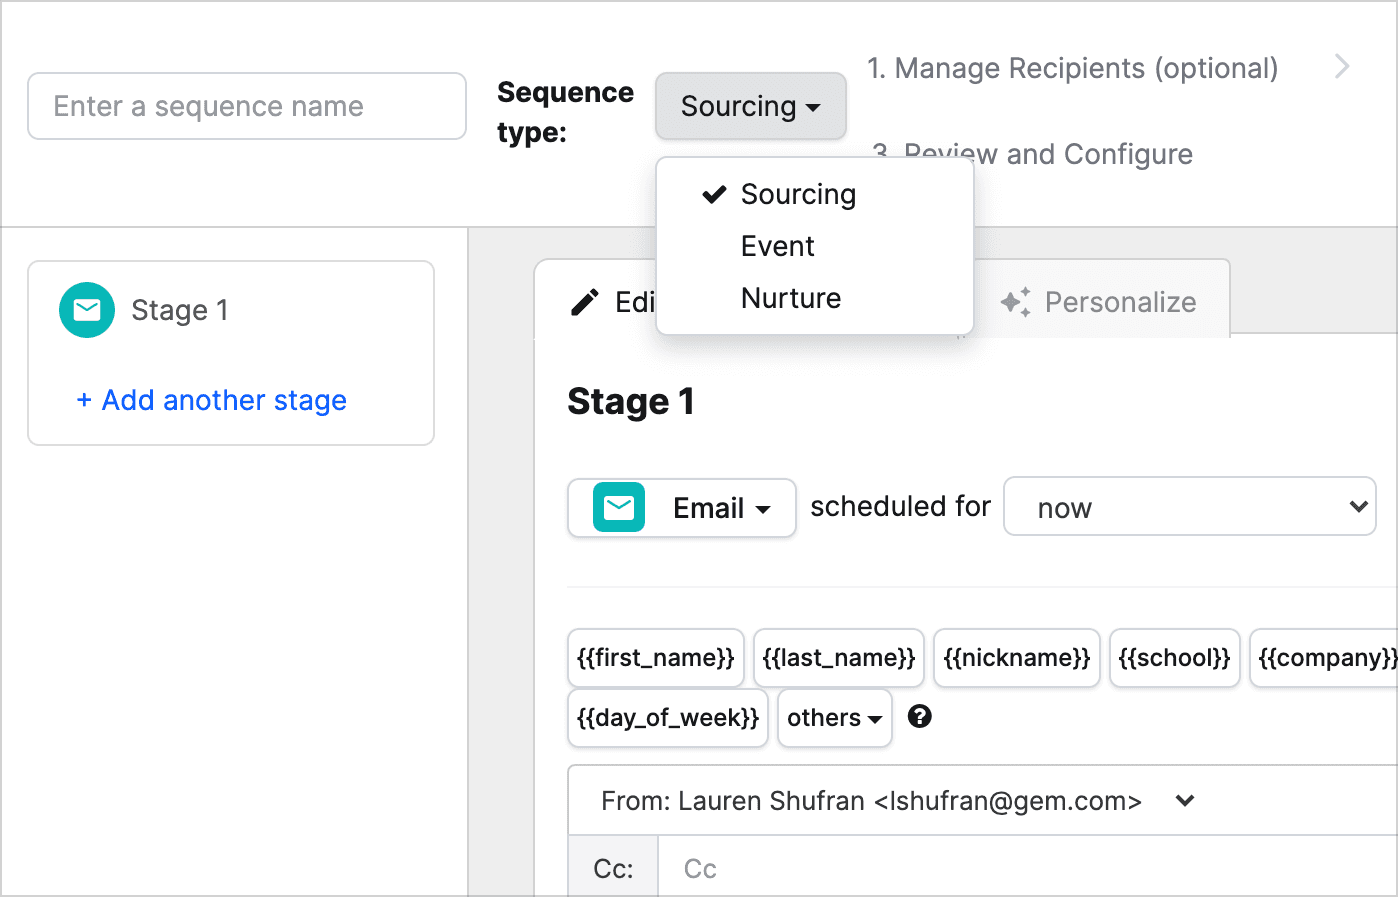The width and height of the screenshot is (1398, 897).
Task: Click the teal envelope icon on Stage 1 card
Action: [x=86, y=310]
